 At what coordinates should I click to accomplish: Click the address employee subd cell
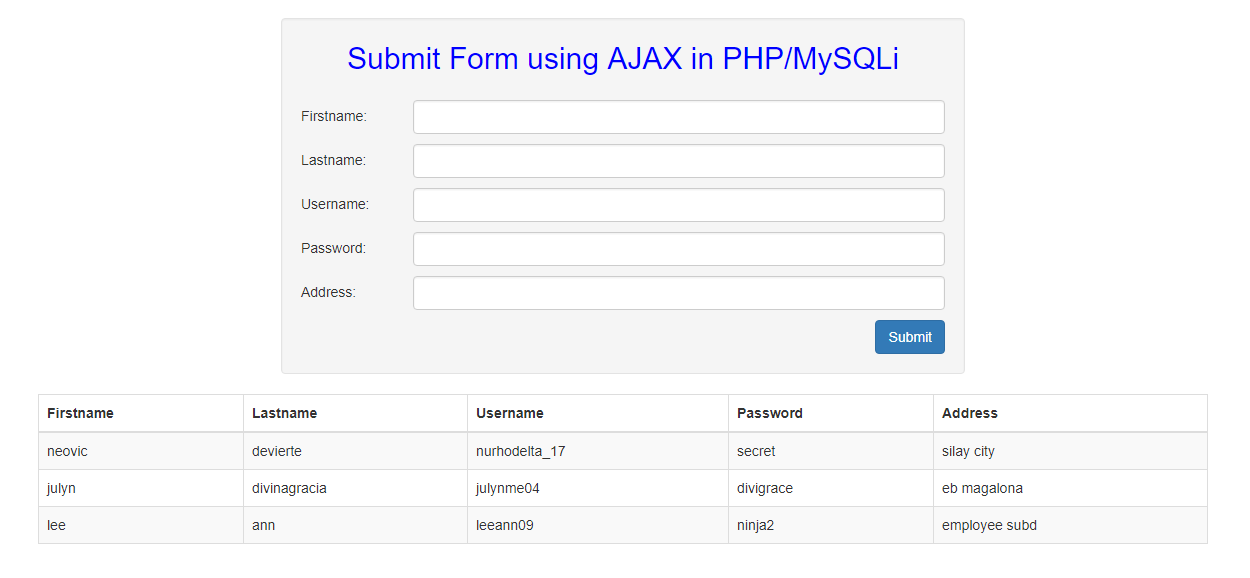(987, 525)
